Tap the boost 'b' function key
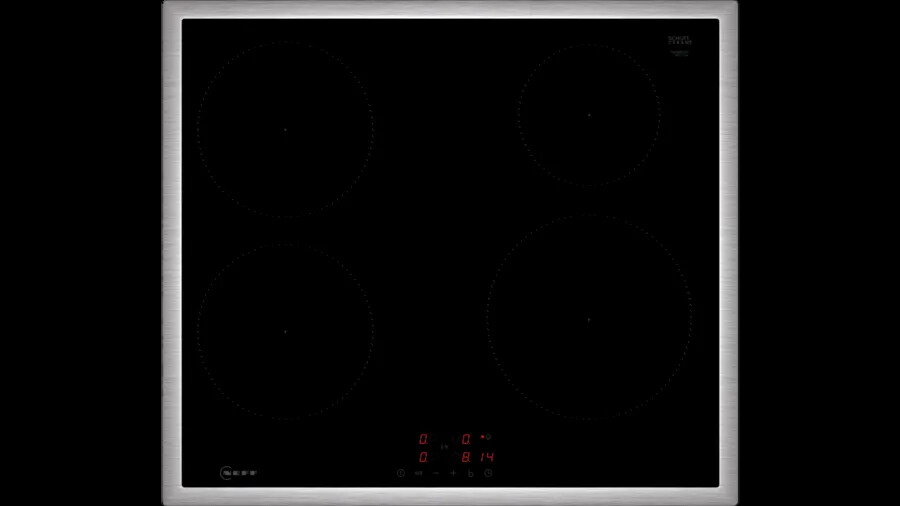The height and width of the screenshot is (506, 900). [x=470, y=472]
